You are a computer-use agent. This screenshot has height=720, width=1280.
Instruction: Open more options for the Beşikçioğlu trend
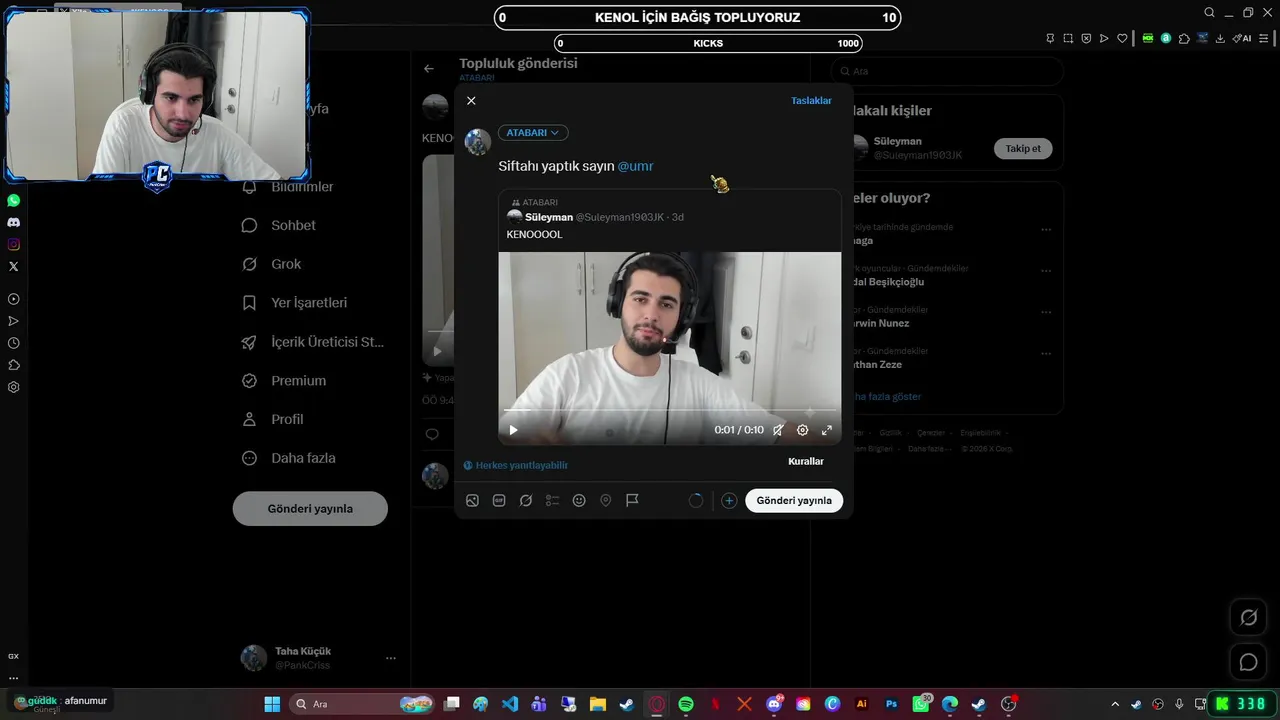coord(1046,271)
